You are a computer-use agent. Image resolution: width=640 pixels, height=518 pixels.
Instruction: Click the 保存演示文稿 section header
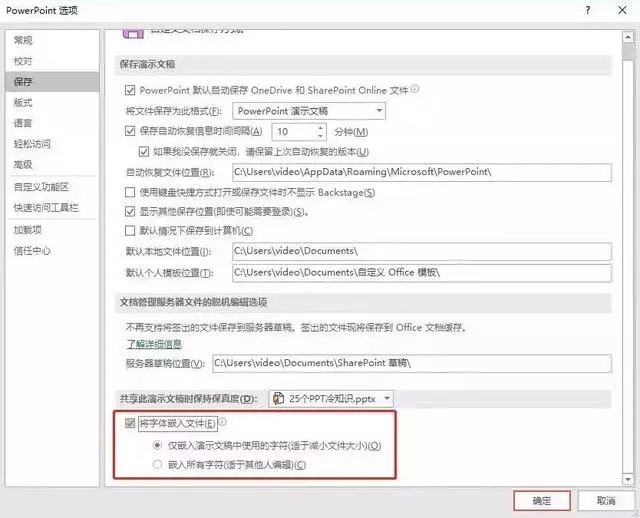[147, 64]
